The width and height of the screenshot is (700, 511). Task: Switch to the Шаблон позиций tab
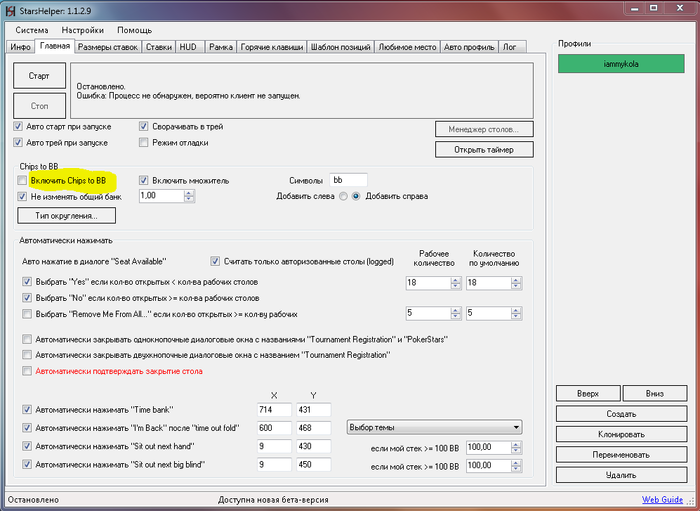[x=341, y=47]
